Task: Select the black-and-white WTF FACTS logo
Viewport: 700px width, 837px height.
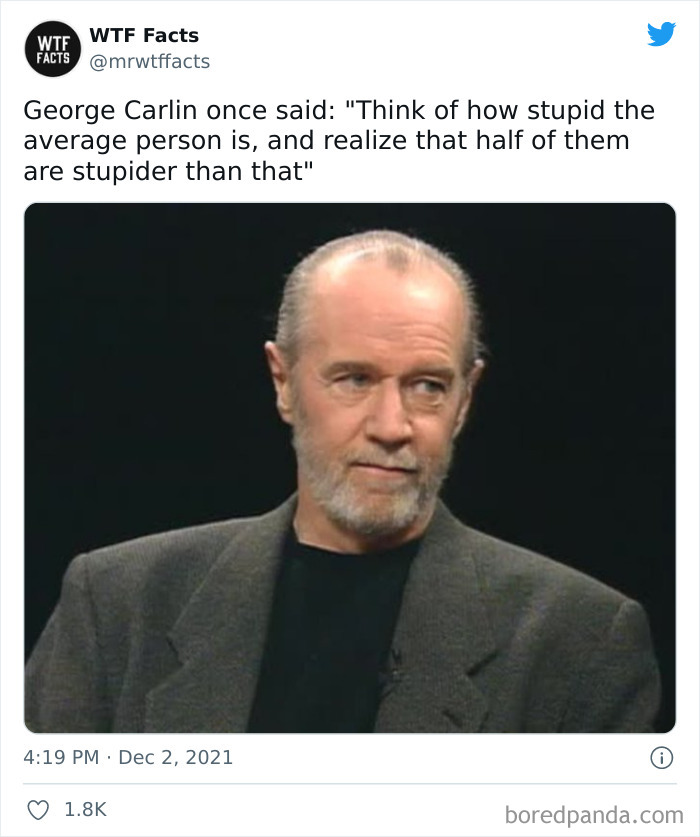Action: [x=51, y=49]
